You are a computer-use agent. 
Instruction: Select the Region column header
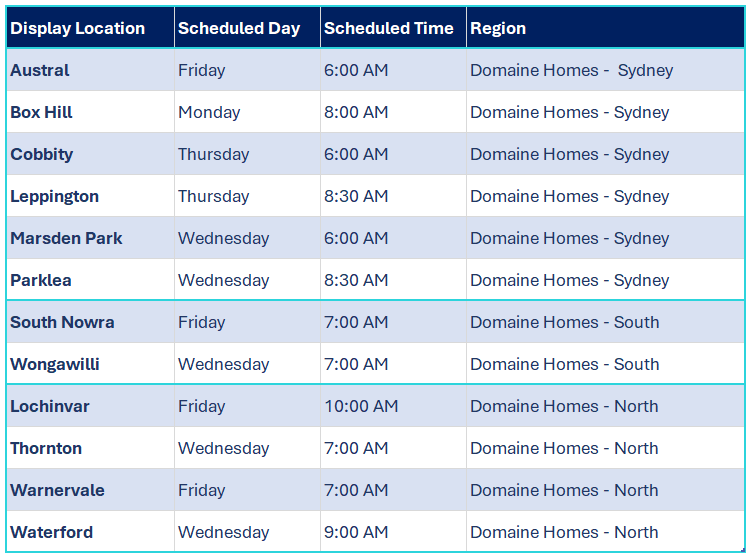[x=605, y=28]
